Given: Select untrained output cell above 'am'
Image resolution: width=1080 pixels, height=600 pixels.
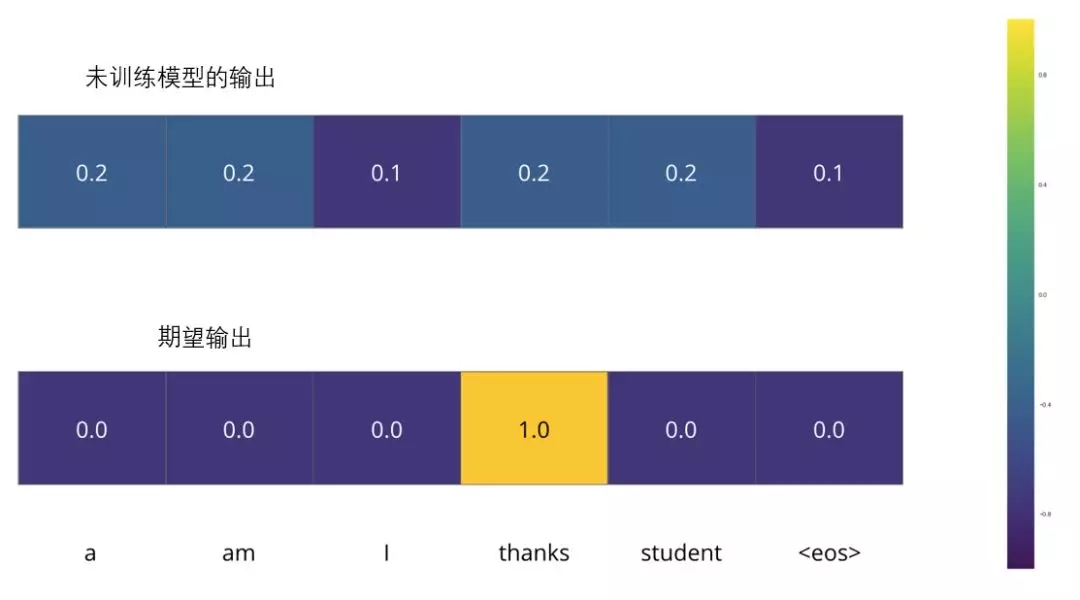Looking at the screenshot, I should click(239, 172).
